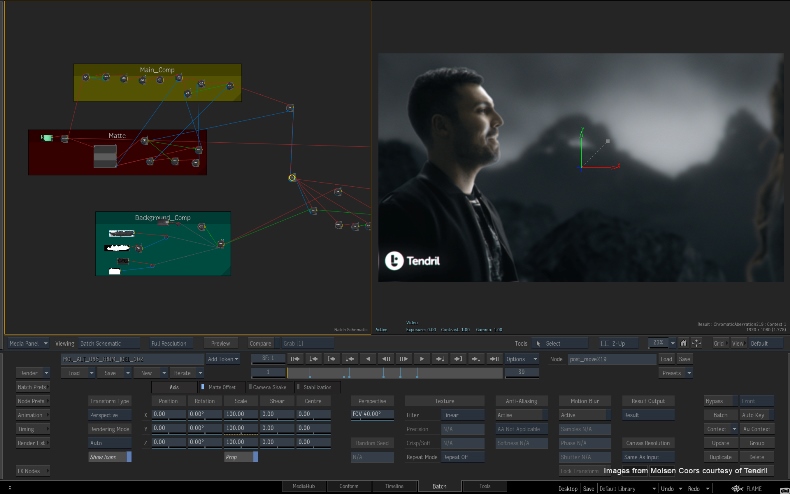Toggle the Auto Key button
The image size is (790, 494).
pyautogui.click(x=757, y=415)
